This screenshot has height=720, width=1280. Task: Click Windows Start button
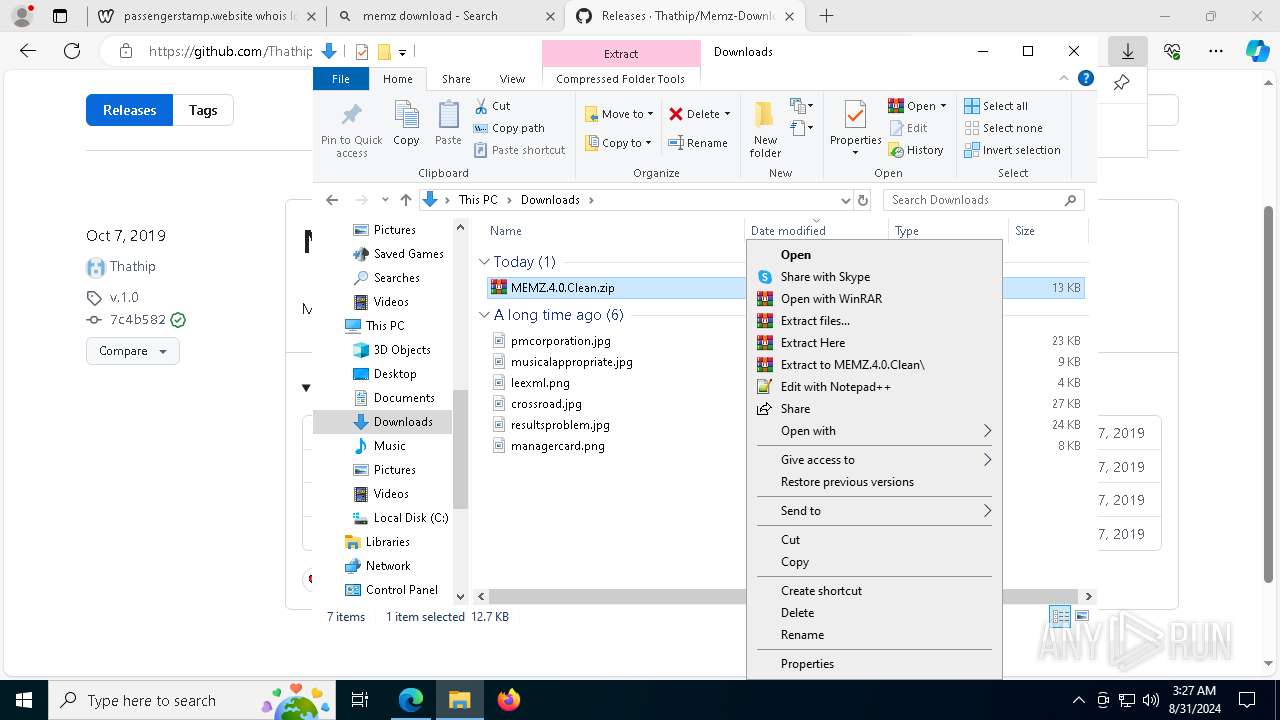[24, 700]
